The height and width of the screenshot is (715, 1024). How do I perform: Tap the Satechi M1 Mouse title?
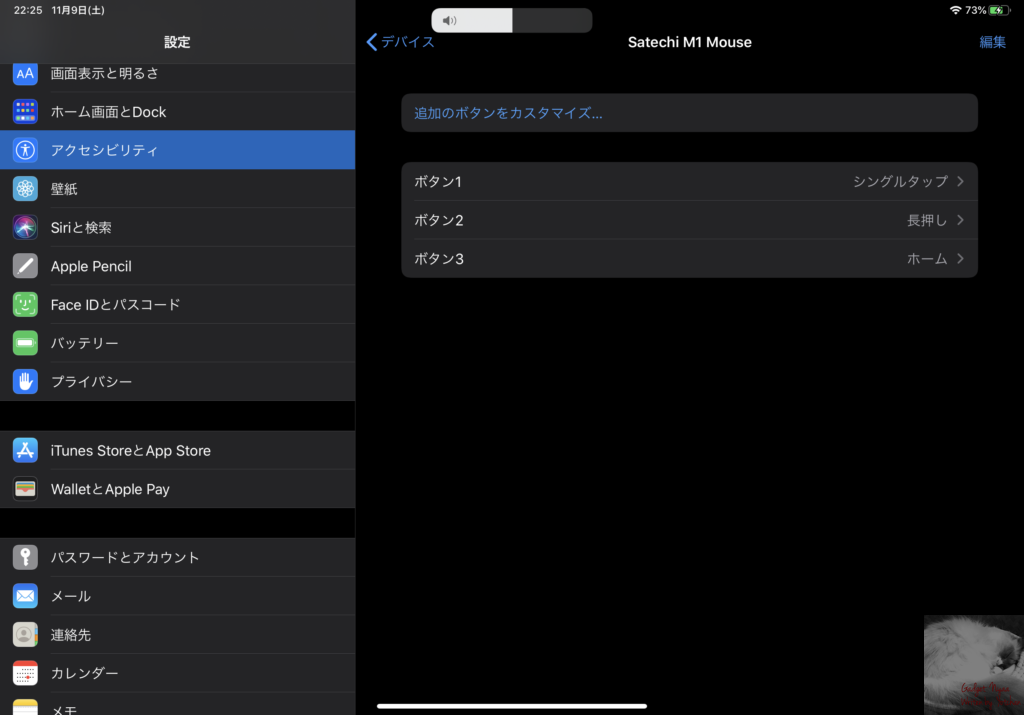point(690,42)
